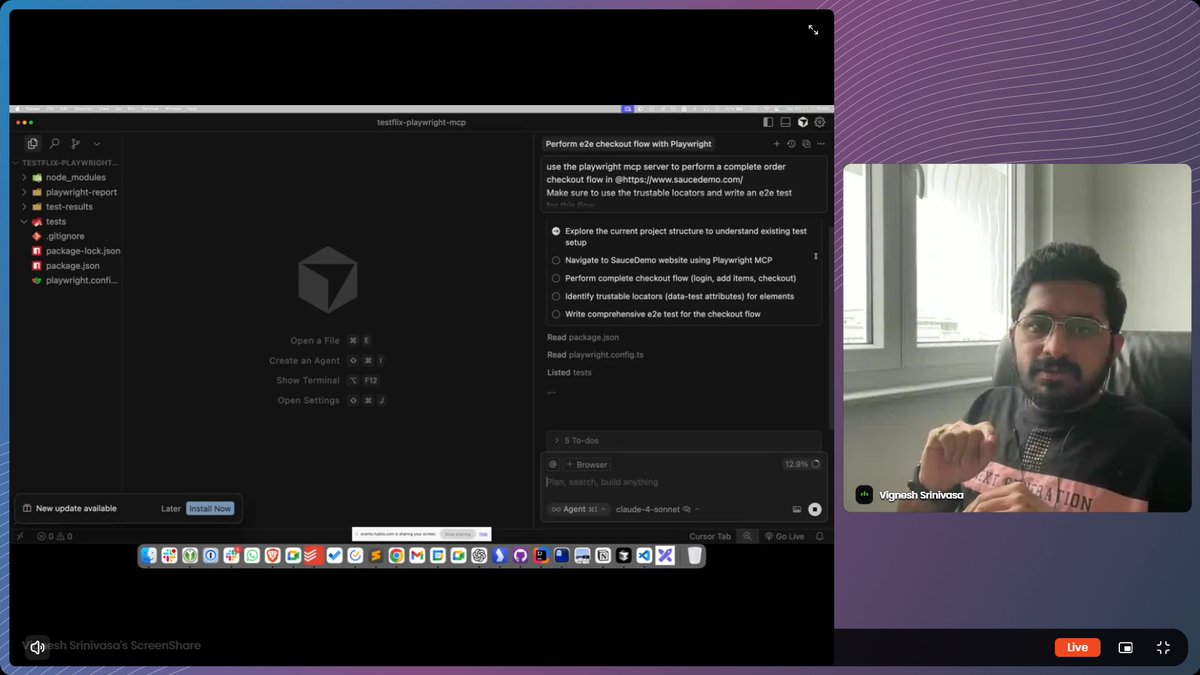Viewport: 1200px width, 675px height.
Task: Open Cursor settings gear icon
Action: pos(820,122)
